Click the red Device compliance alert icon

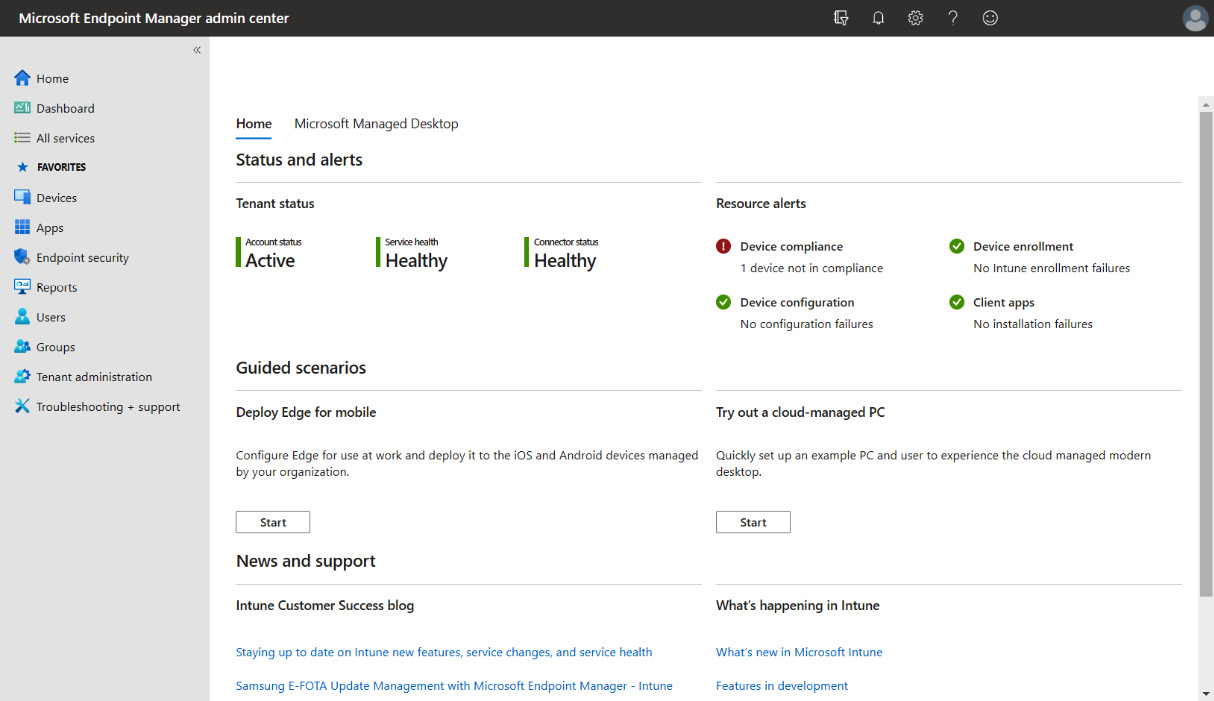tap(724, 246)
